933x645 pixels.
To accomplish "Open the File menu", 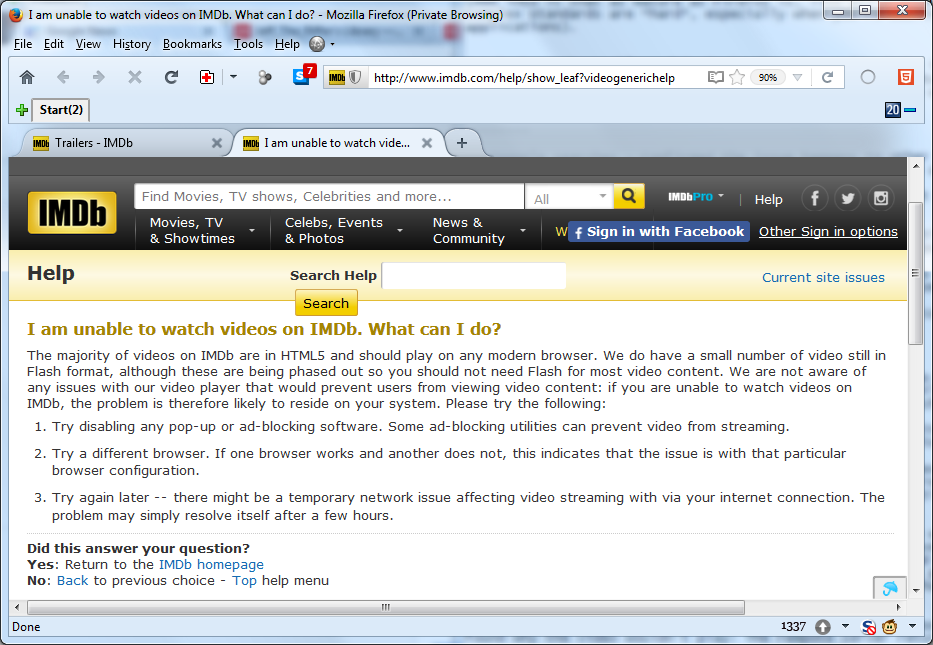I will point(23,44).
